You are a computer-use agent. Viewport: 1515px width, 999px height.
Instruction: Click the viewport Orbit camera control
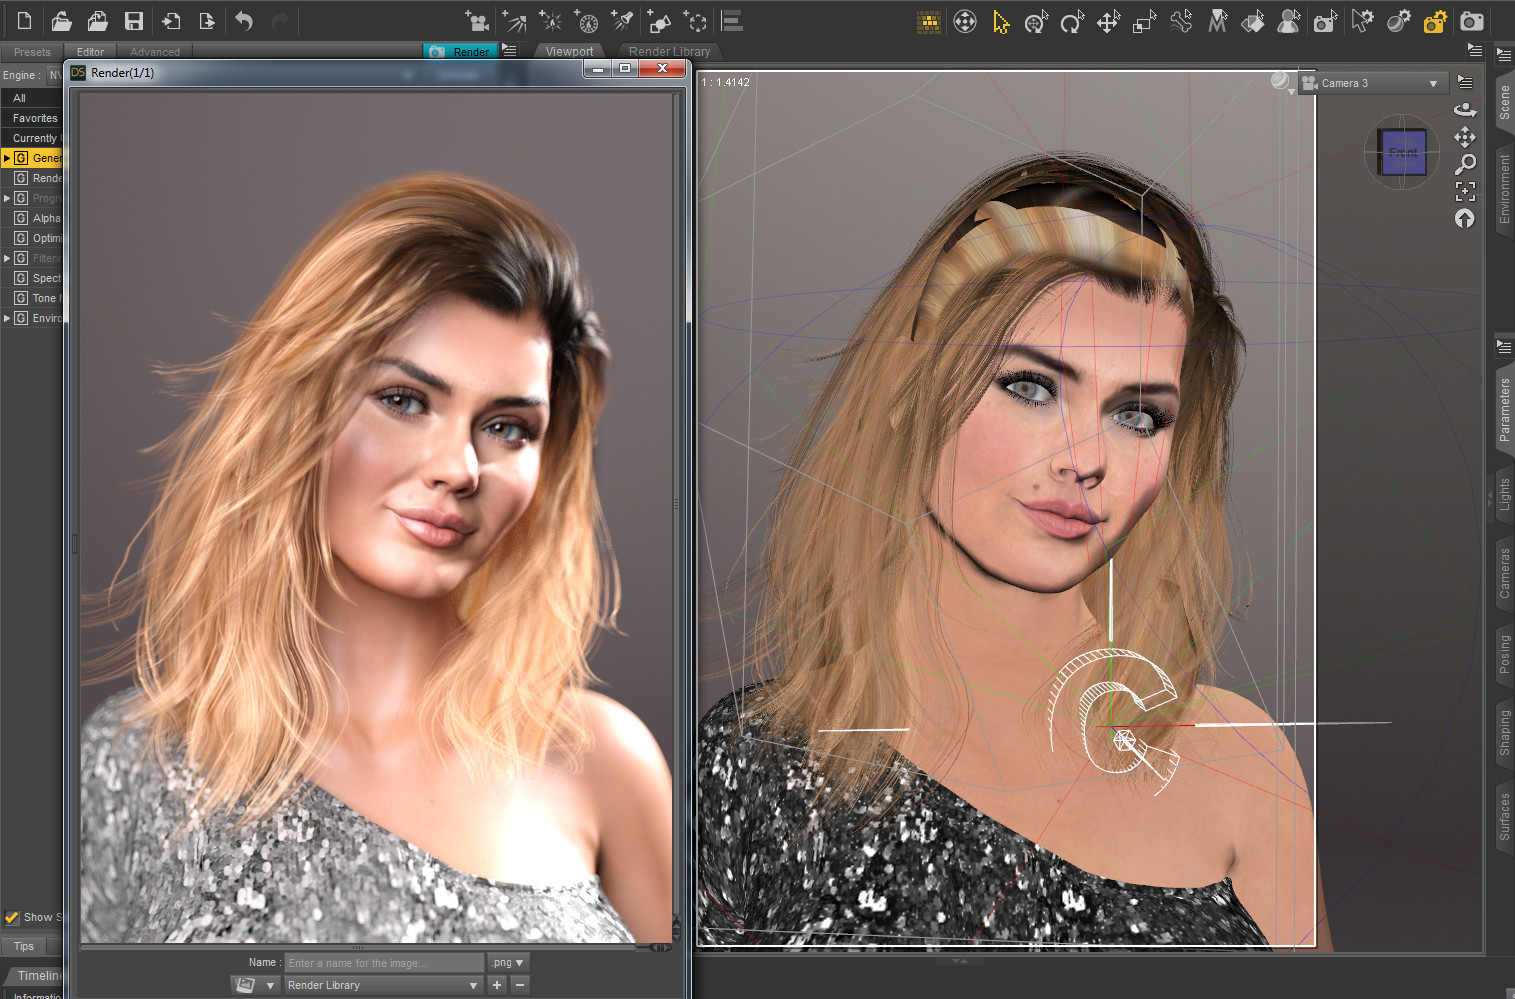[x=1465, y=109]
